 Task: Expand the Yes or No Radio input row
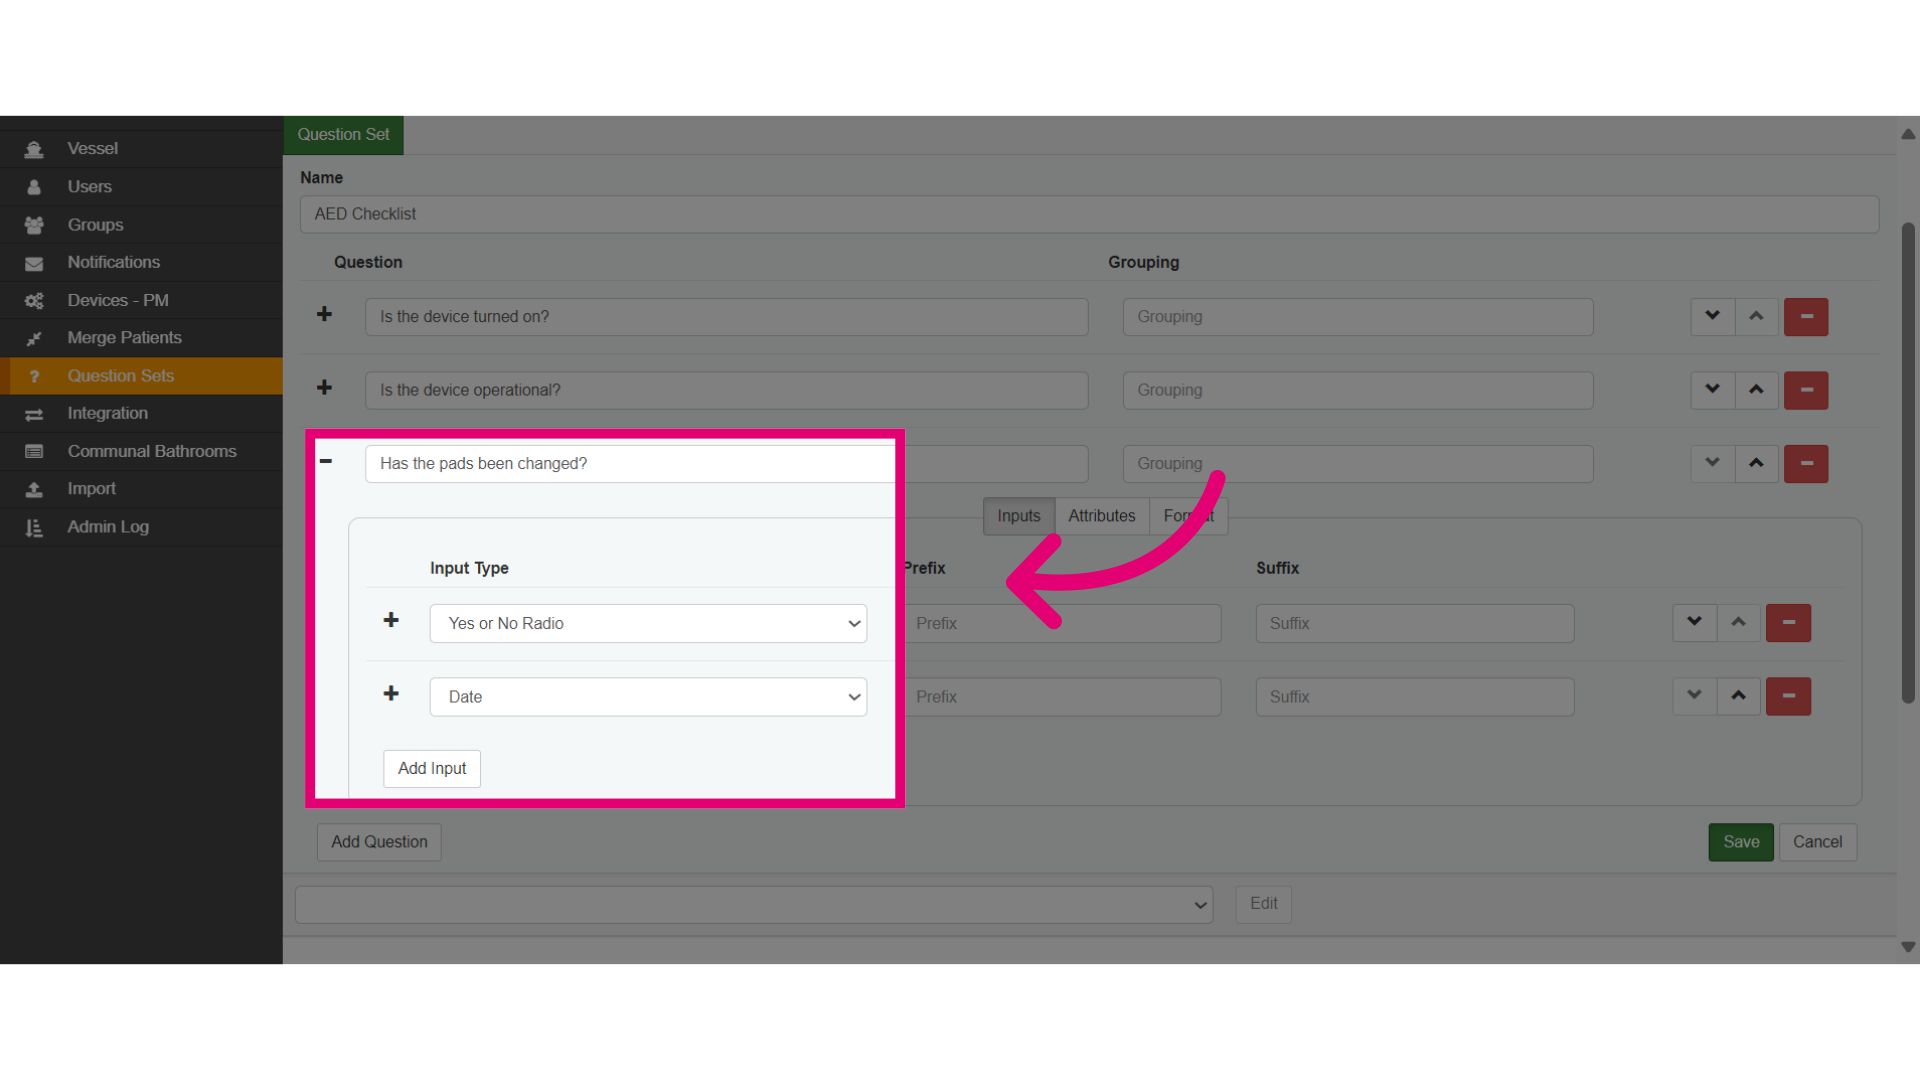click(x=391, y=620)
